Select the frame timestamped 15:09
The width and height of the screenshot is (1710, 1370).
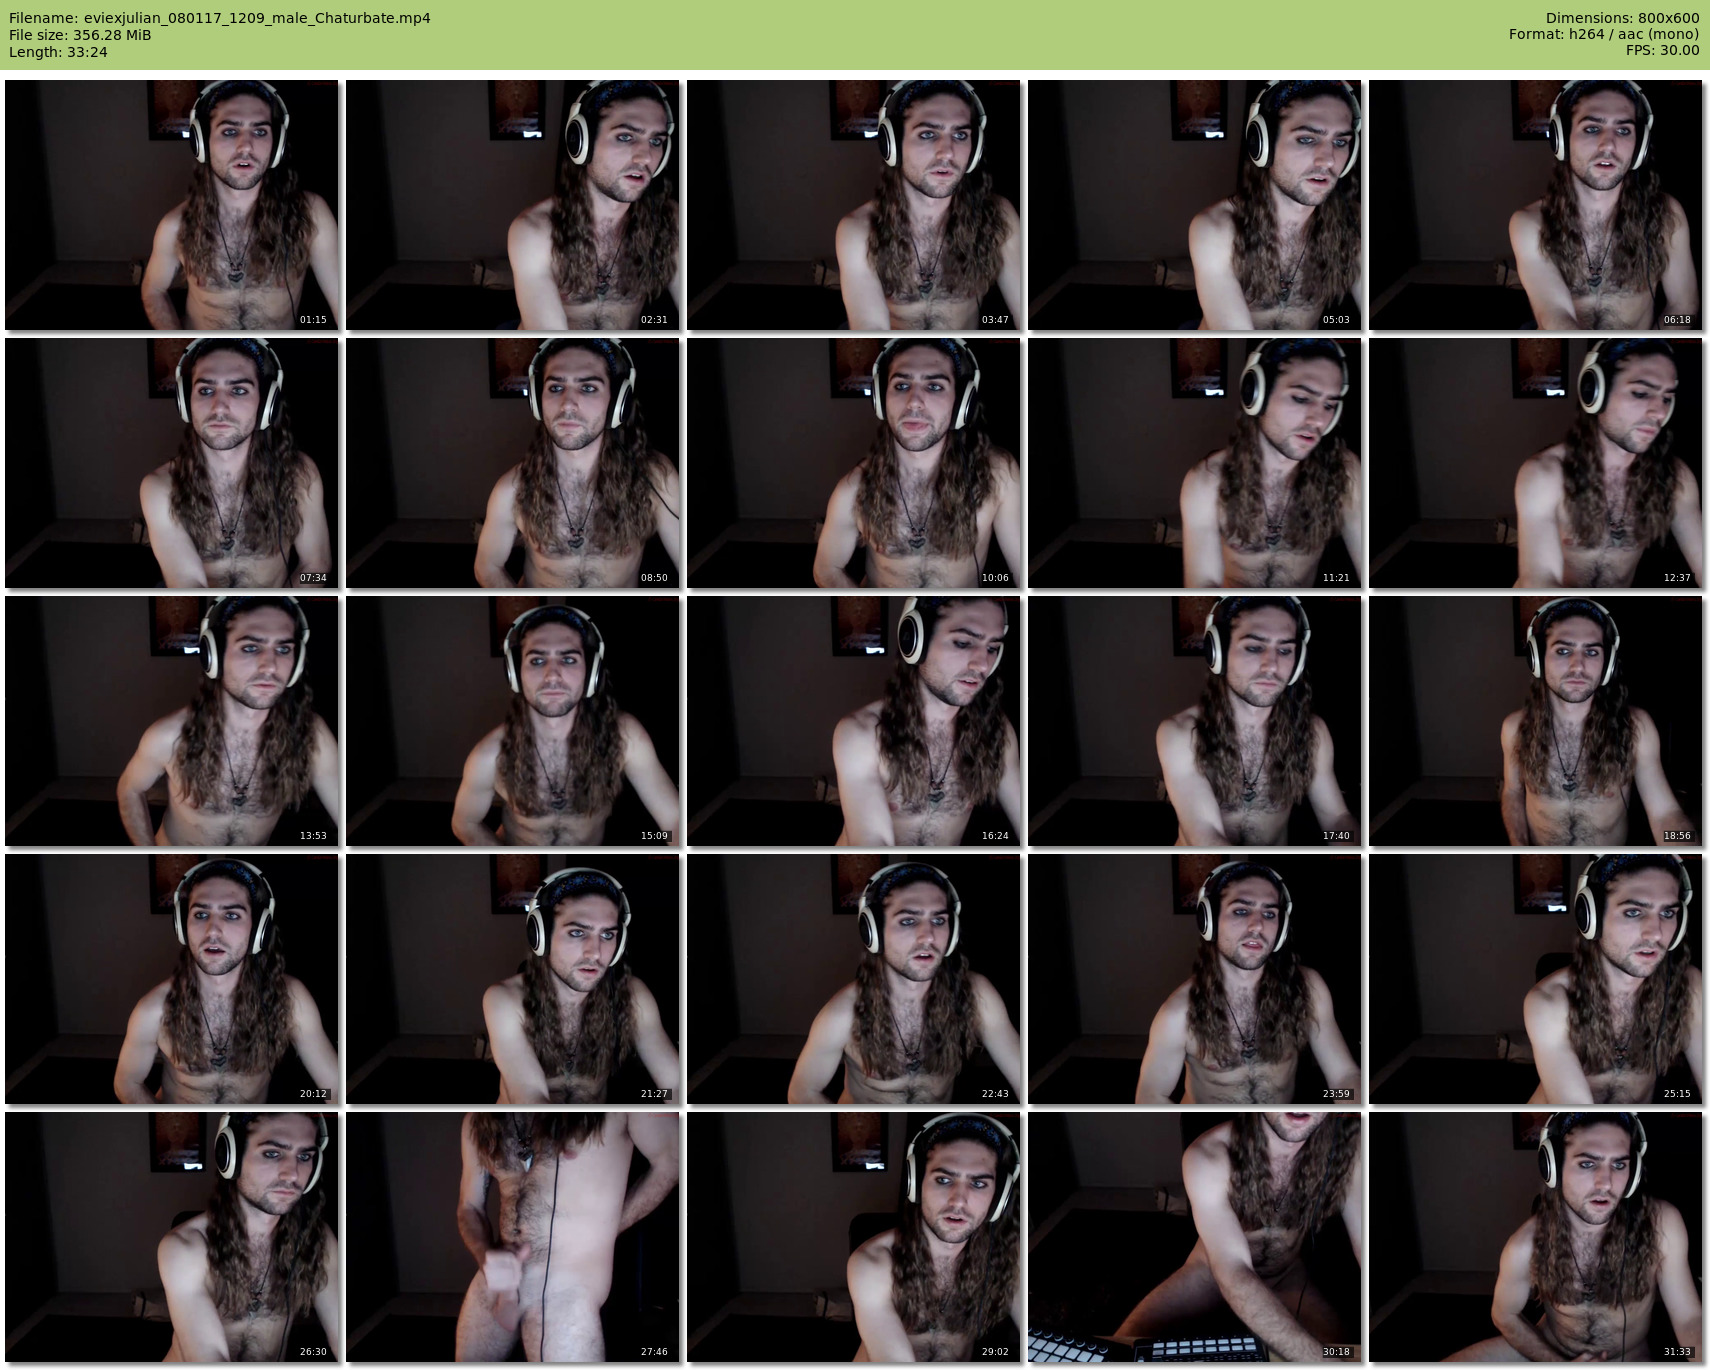512,721
